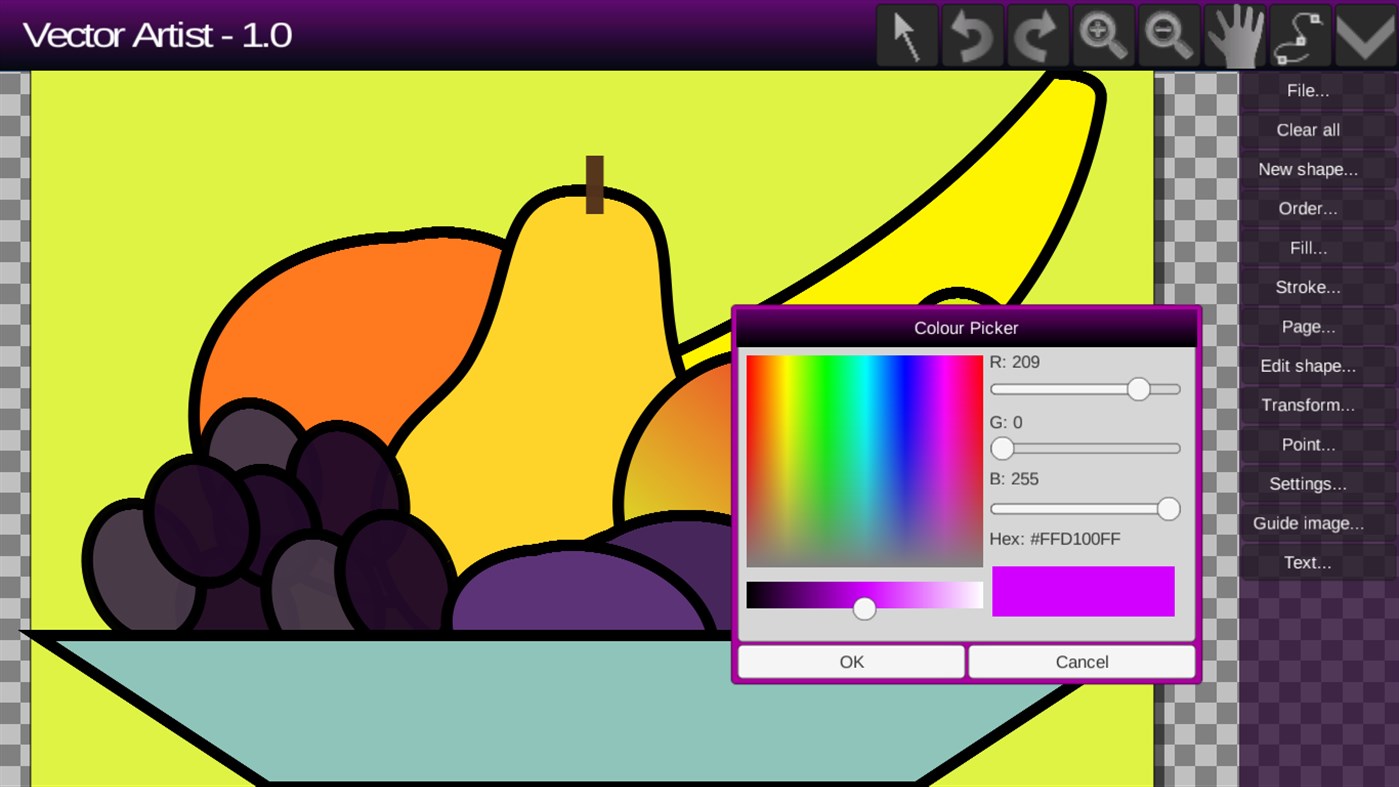Open the Fill options
The width and height of the screenshot is (1399, 787).
tap(1307, 247)
